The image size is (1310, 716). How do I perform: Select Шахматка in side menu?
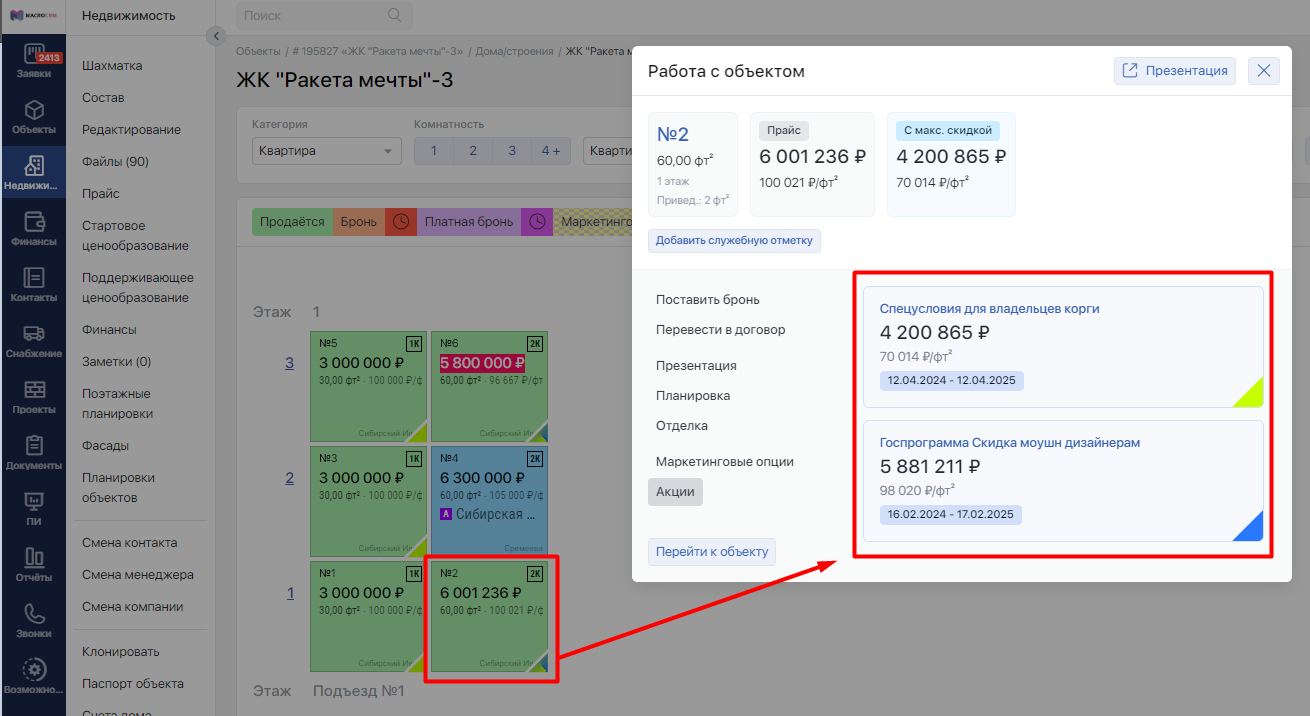pyautogui.click(x=112, y=66)
